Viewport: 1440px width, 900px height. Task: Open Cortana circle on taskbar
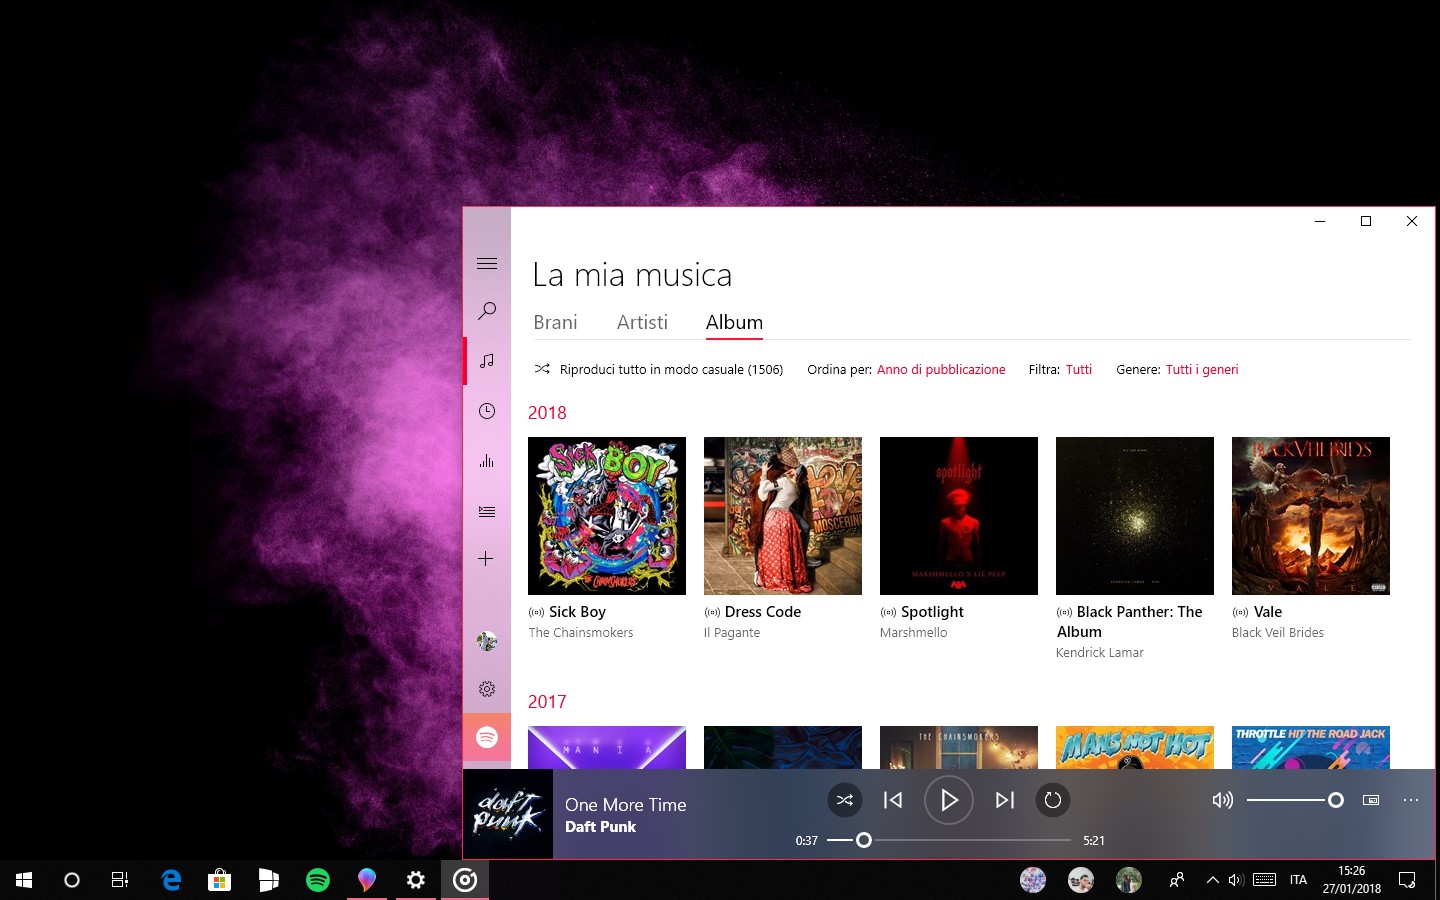tap(72, 880)
